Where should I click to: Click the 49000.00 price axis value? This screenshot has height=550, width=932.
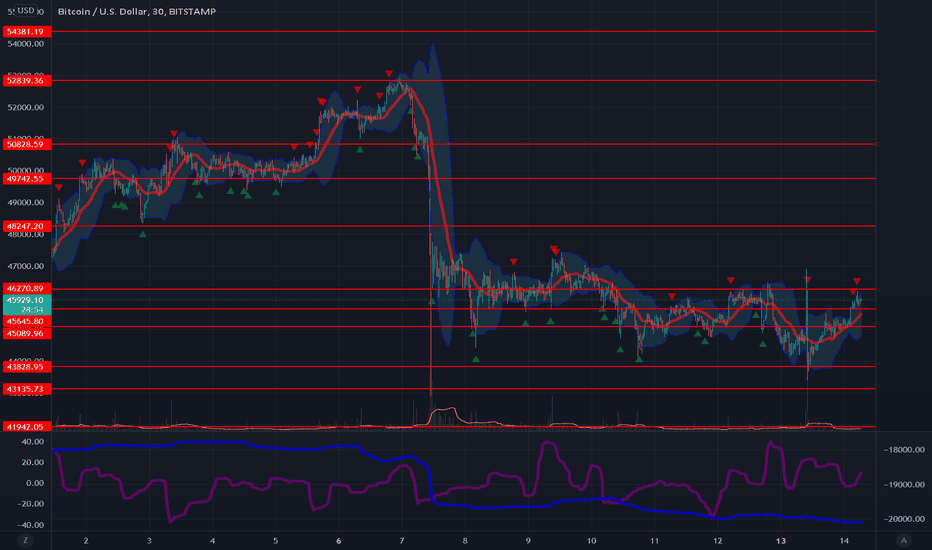pos(26,203)
